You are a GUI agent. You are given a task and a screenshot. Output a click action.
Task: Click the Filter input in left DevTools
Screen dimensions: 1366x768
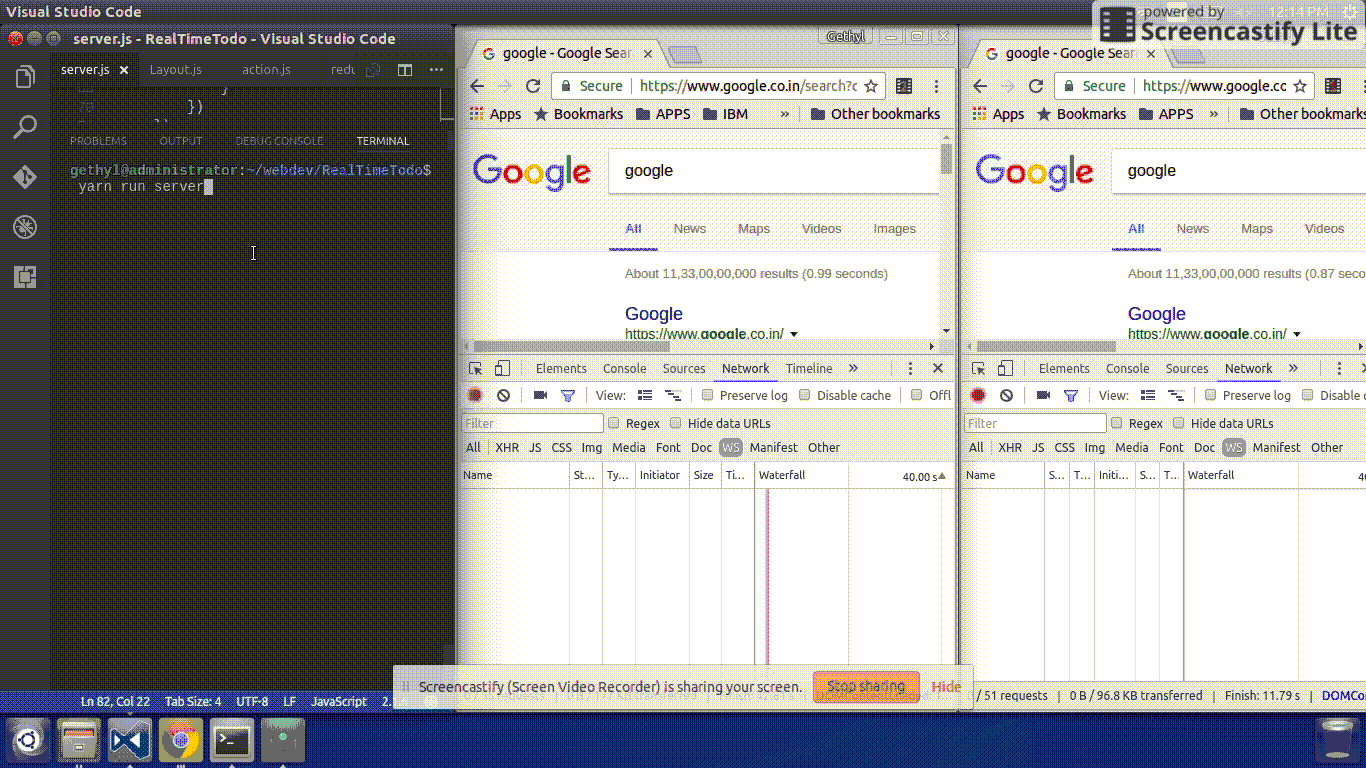click(533, 423)
